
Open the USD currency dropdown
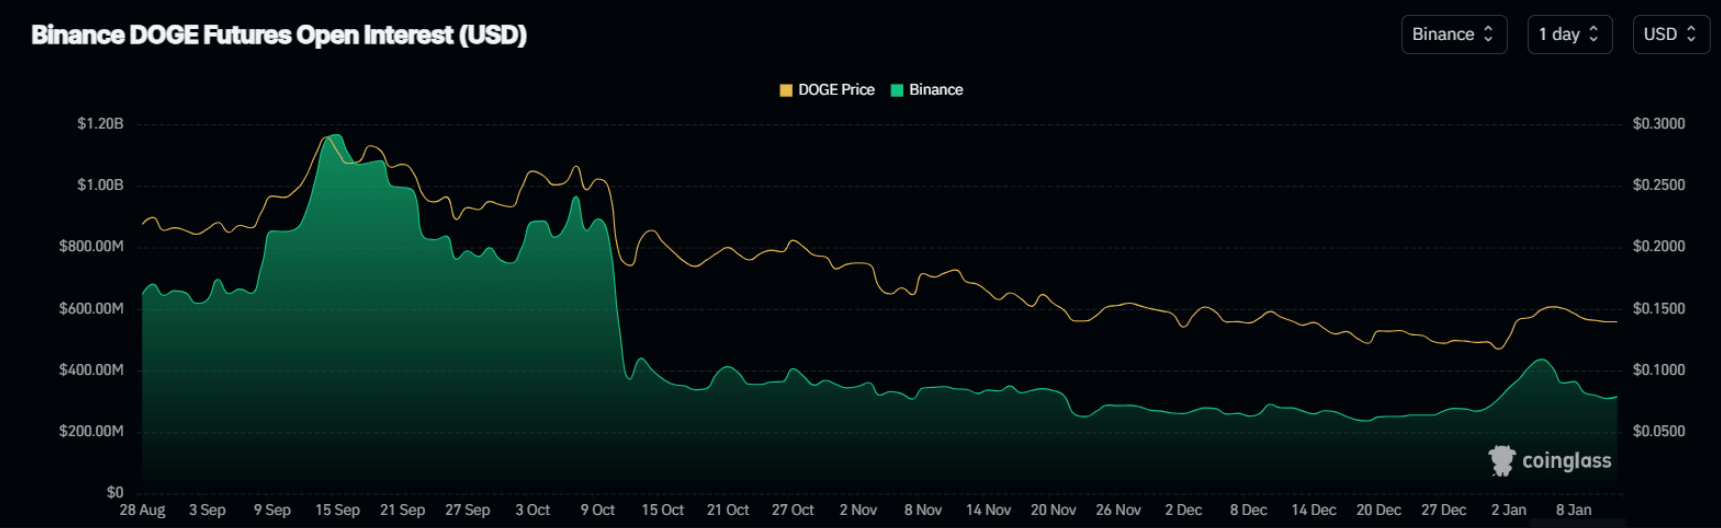[x=1669, y=34]
